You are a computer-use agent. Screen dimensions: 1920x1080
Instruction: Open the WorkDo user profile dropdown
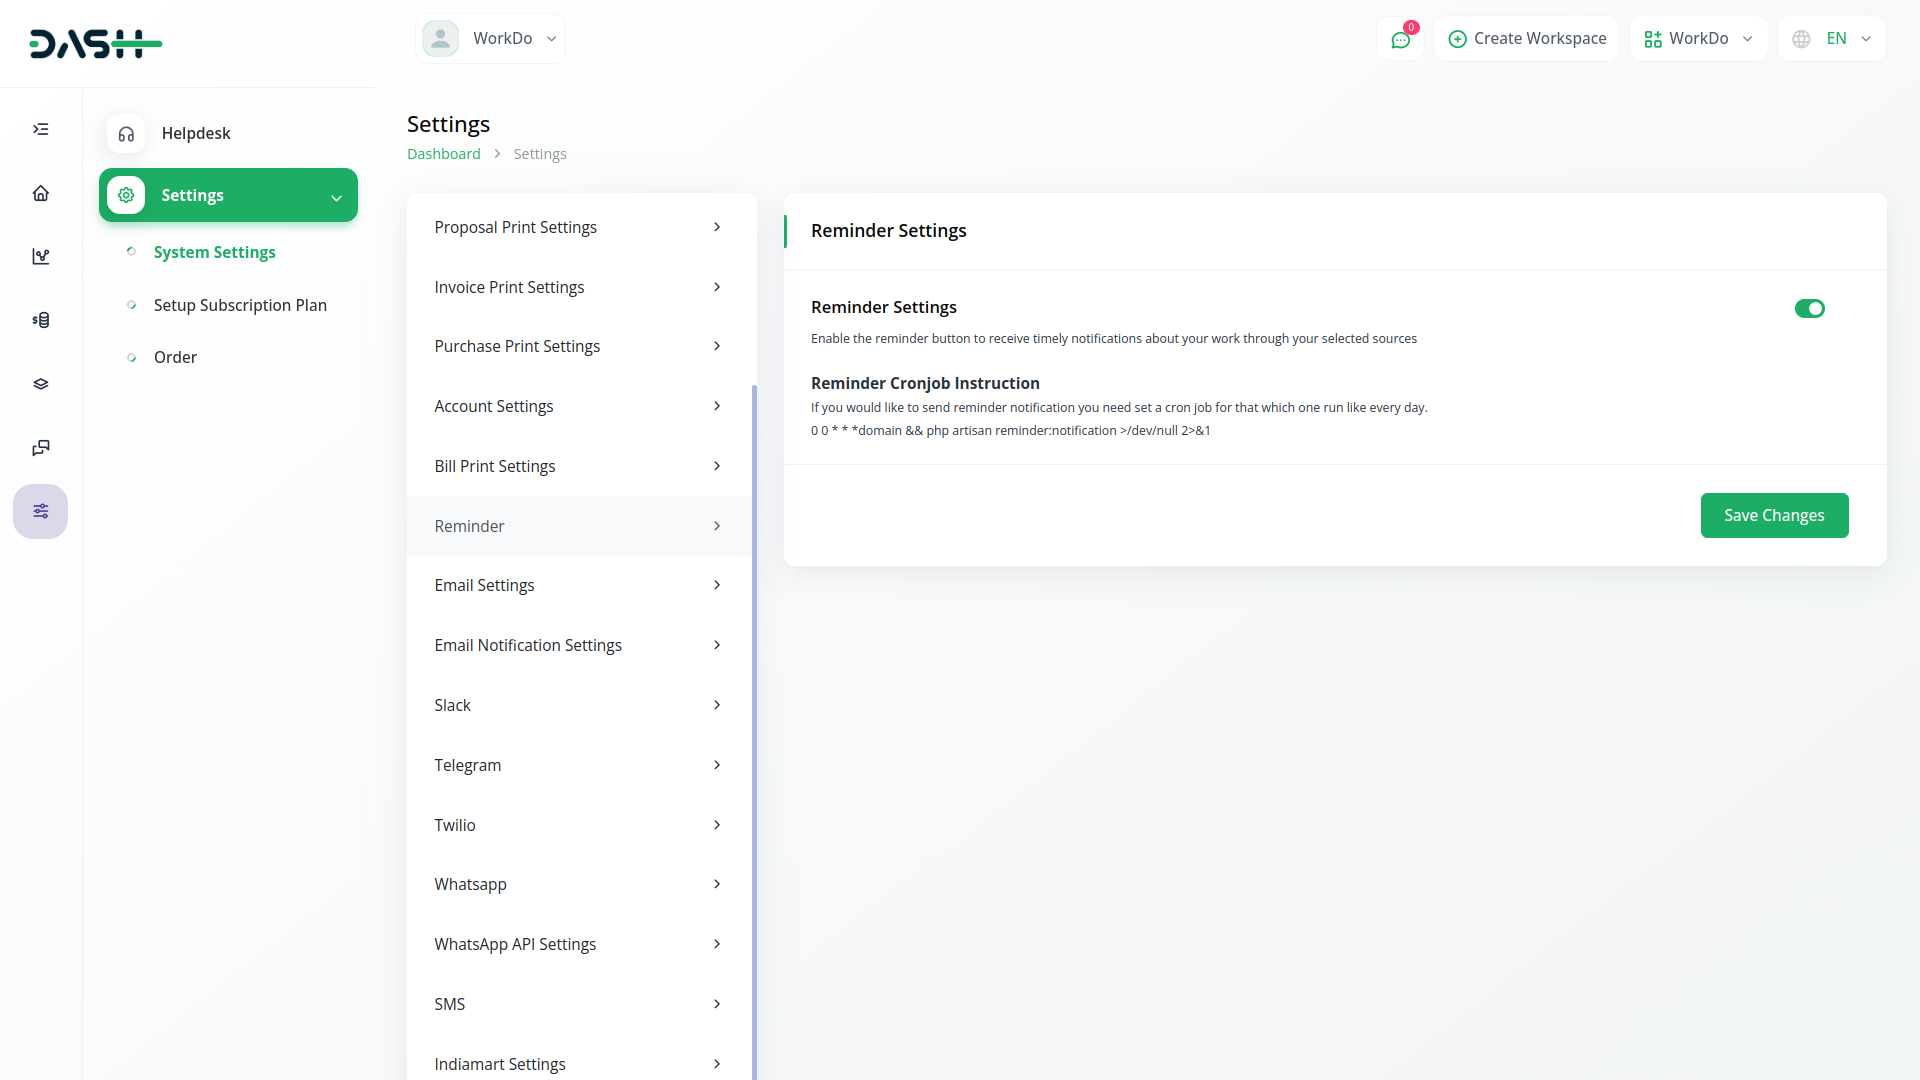(x=490, y=39)
